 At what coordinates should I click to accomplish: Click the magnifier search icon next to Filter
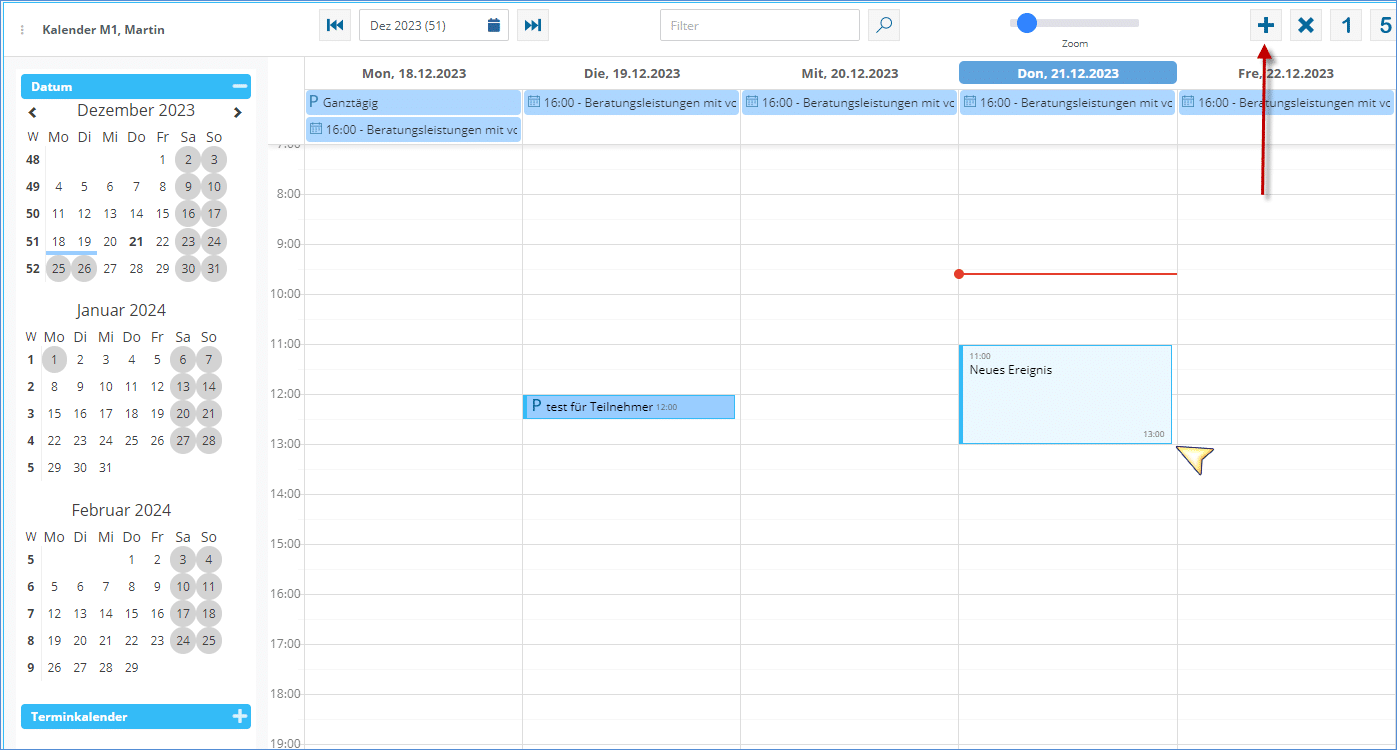pos(884,26)
